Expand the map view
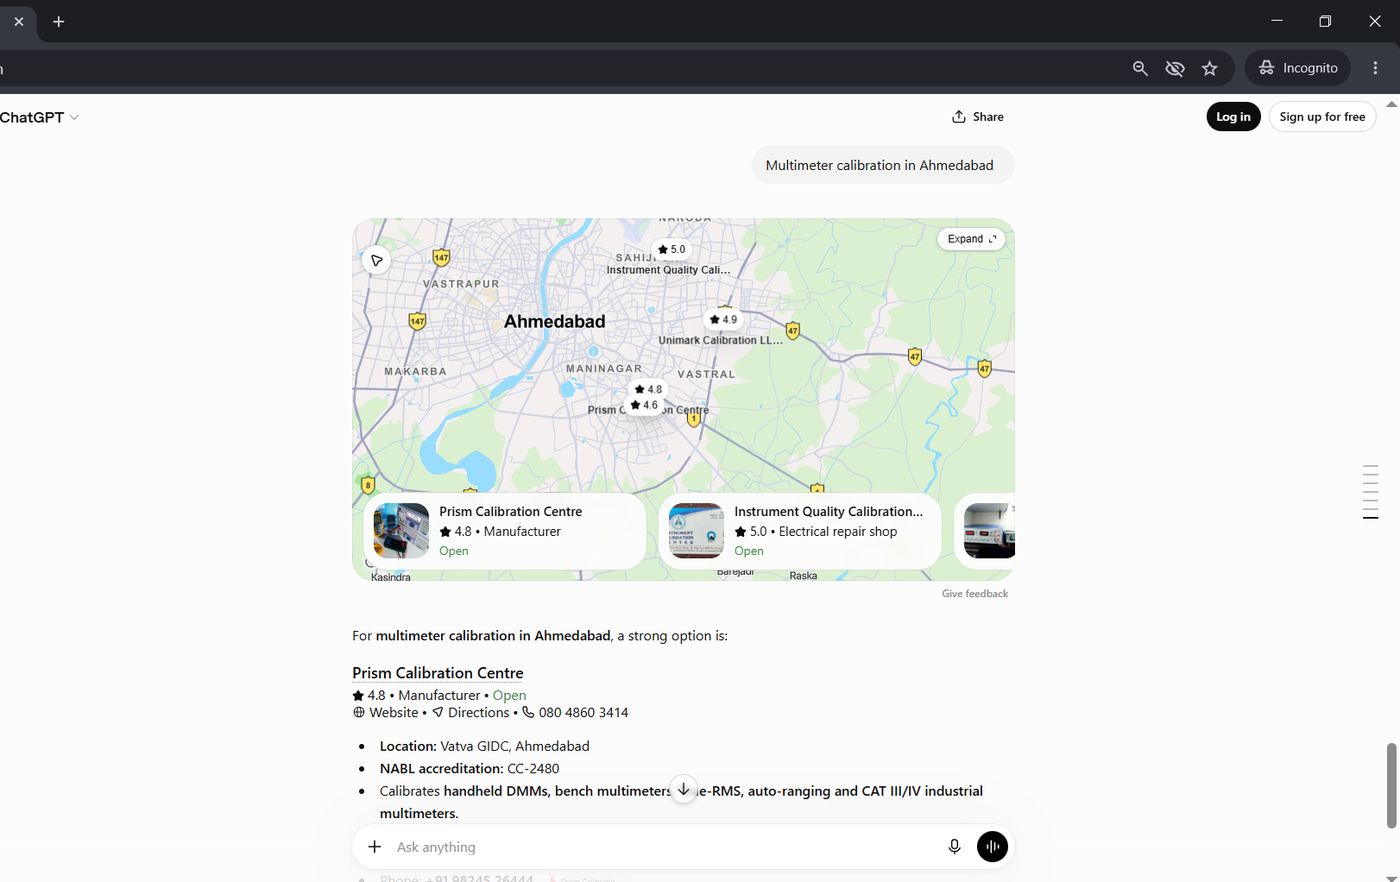 coord(971,239)
